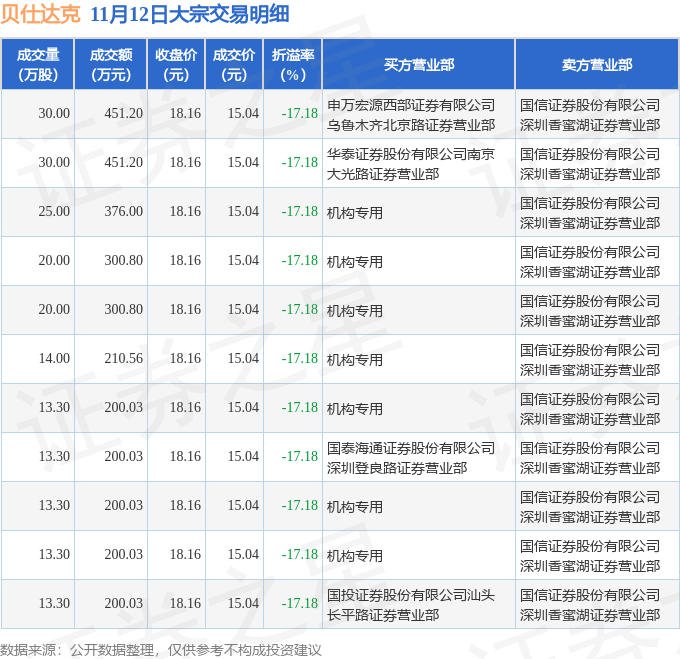Click buyer 国投证券 汕头长平路证券营业部

tap(411, 605)
